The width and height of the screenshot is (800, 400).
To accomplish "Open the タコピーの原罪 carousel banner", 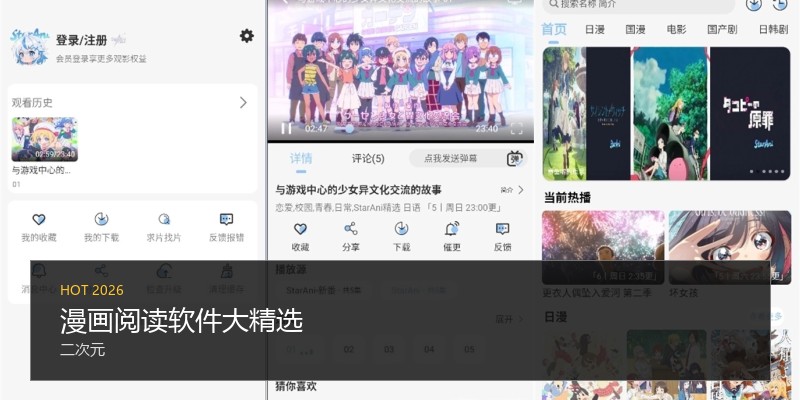I will [750, 113].
